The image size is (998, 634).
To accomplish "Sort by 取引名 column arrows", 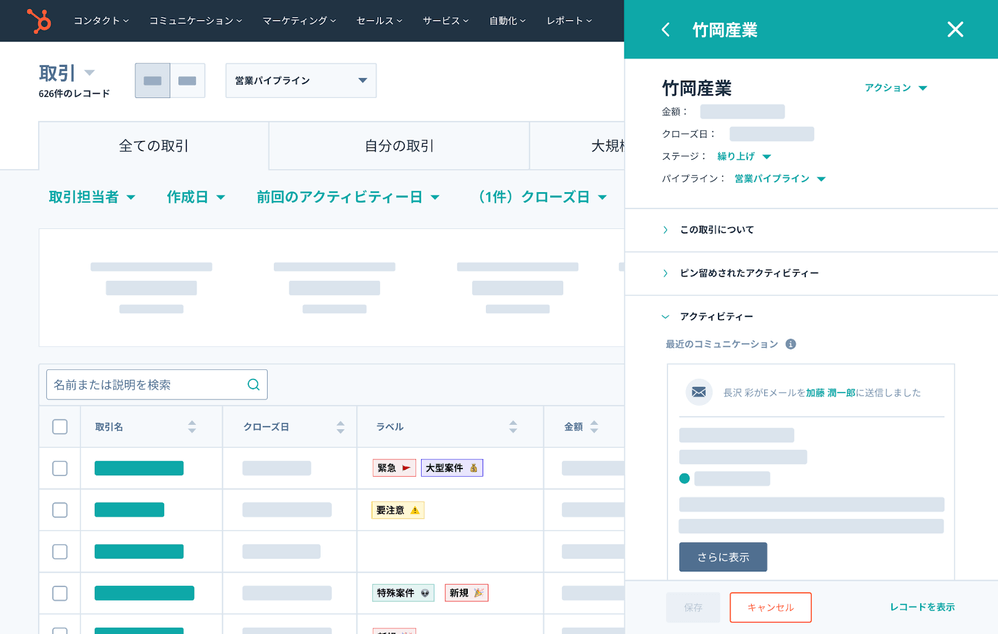I will point(192,427).
